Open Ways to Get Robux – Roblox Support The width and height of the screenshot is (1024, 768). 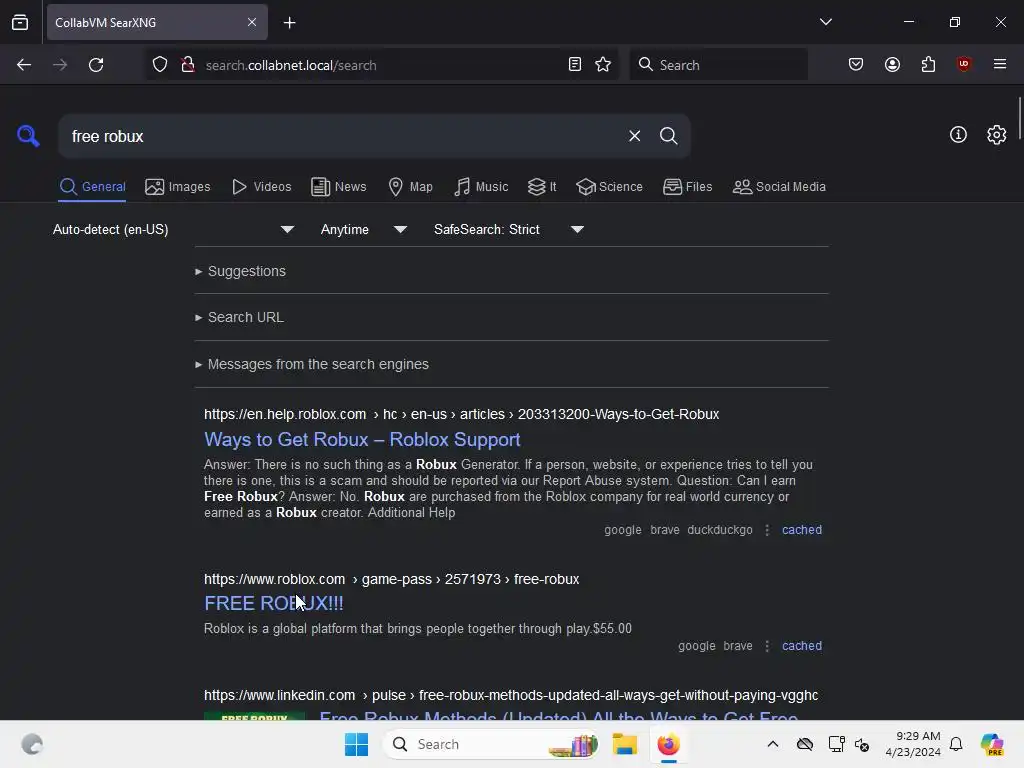(362, 440)
